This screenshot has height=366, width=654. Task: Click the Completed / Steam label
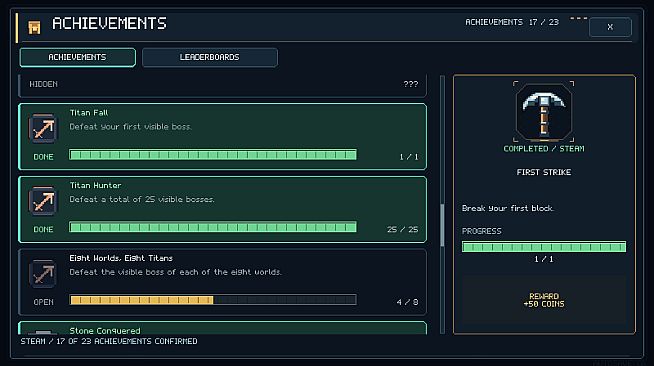click(x=543, y=149)
